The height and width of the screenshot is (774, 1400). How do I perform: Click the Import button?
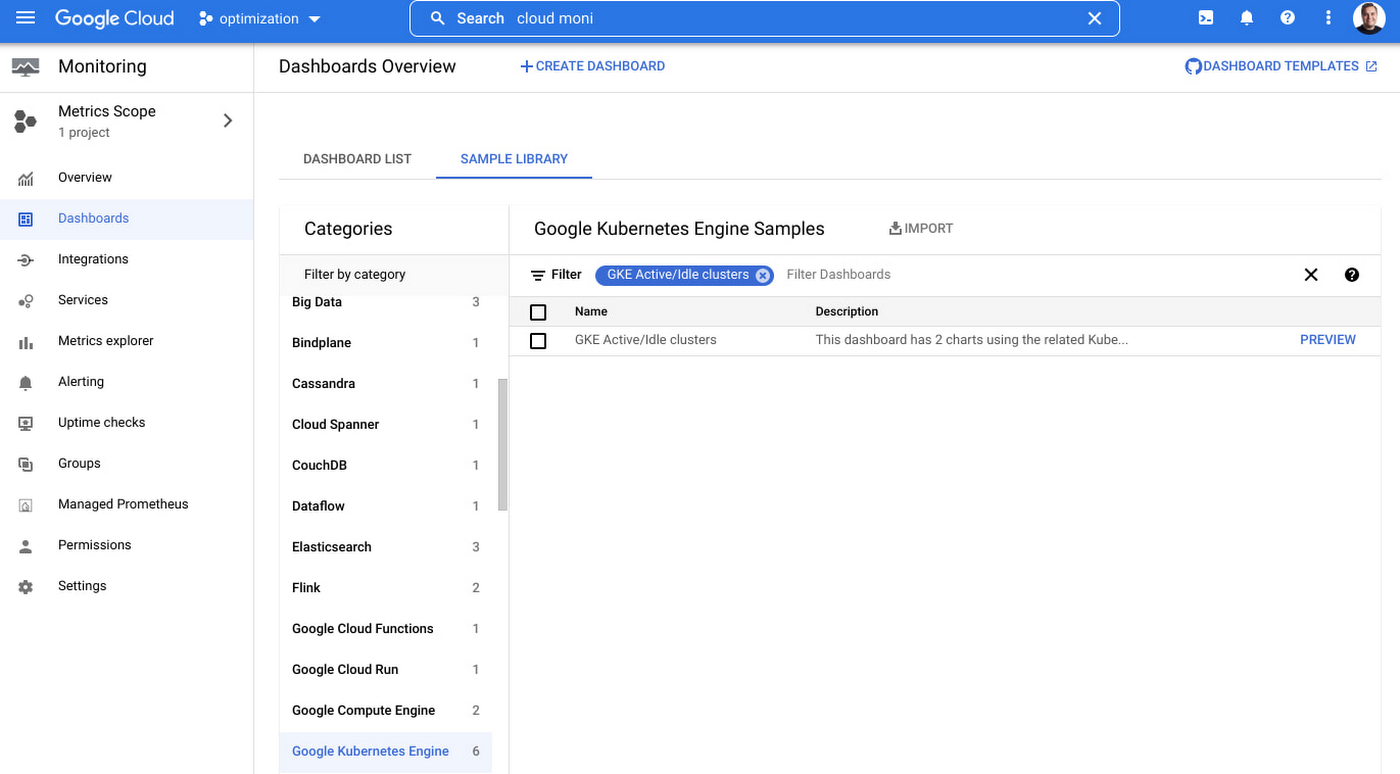click(921, 229)
